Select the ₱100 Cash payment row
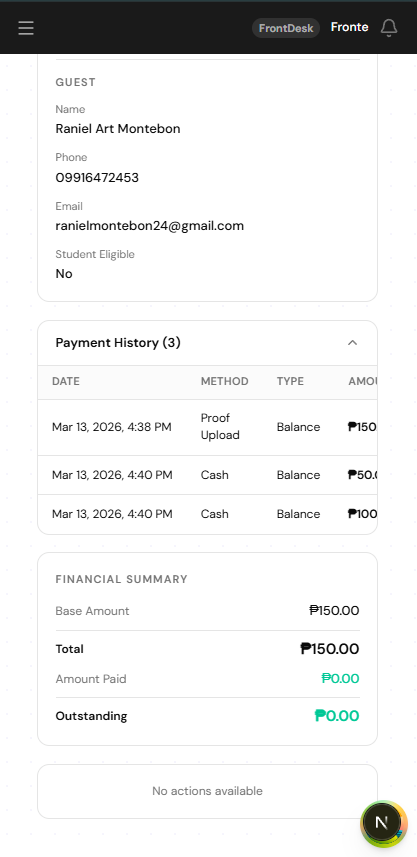This screenshot has width=417, height=857. [207, 514]
